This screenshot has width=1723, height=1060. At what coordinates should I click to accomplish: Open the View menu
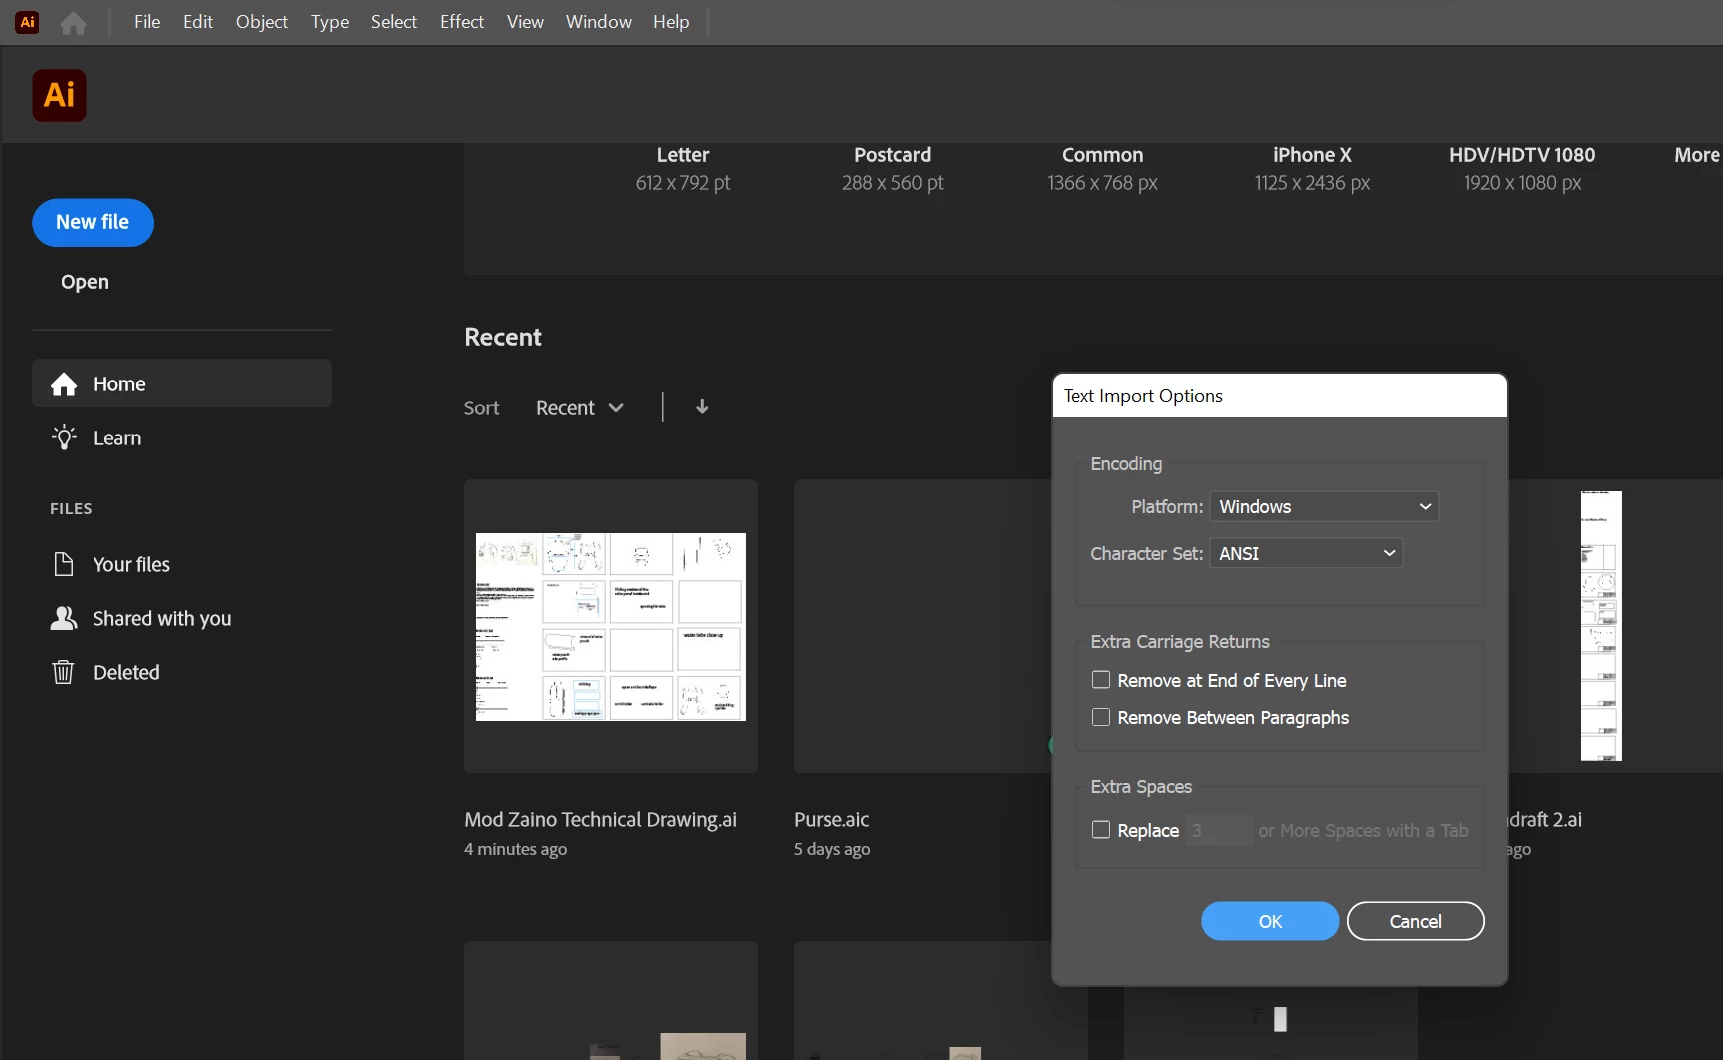(x=525, y=22)
